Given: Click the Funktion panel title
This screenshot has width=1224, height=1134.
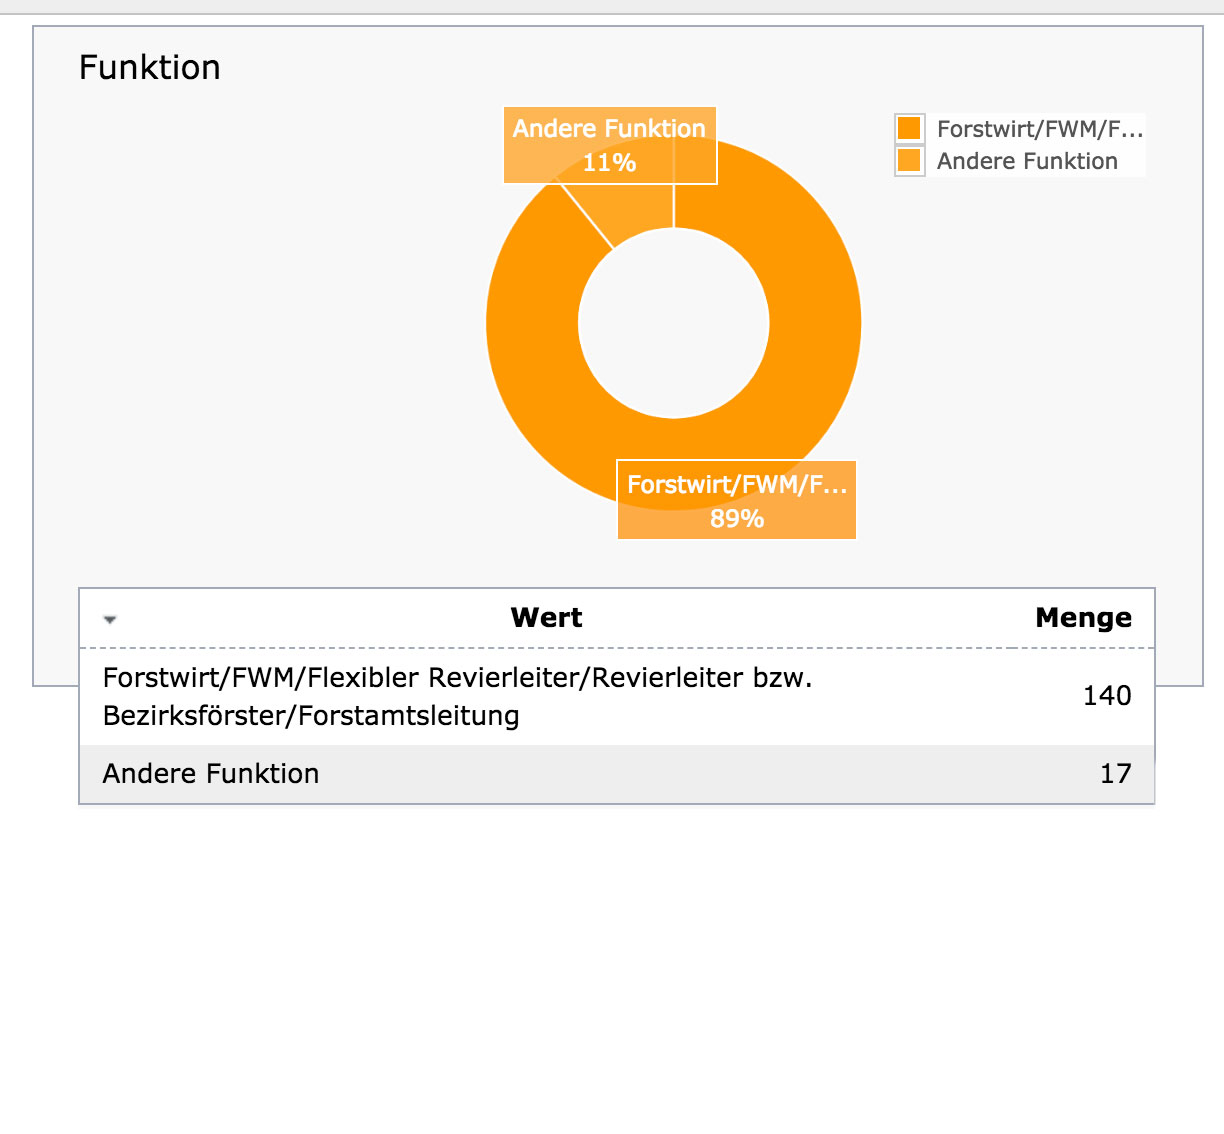Looking at the screenshot, I should coord(150,68).
